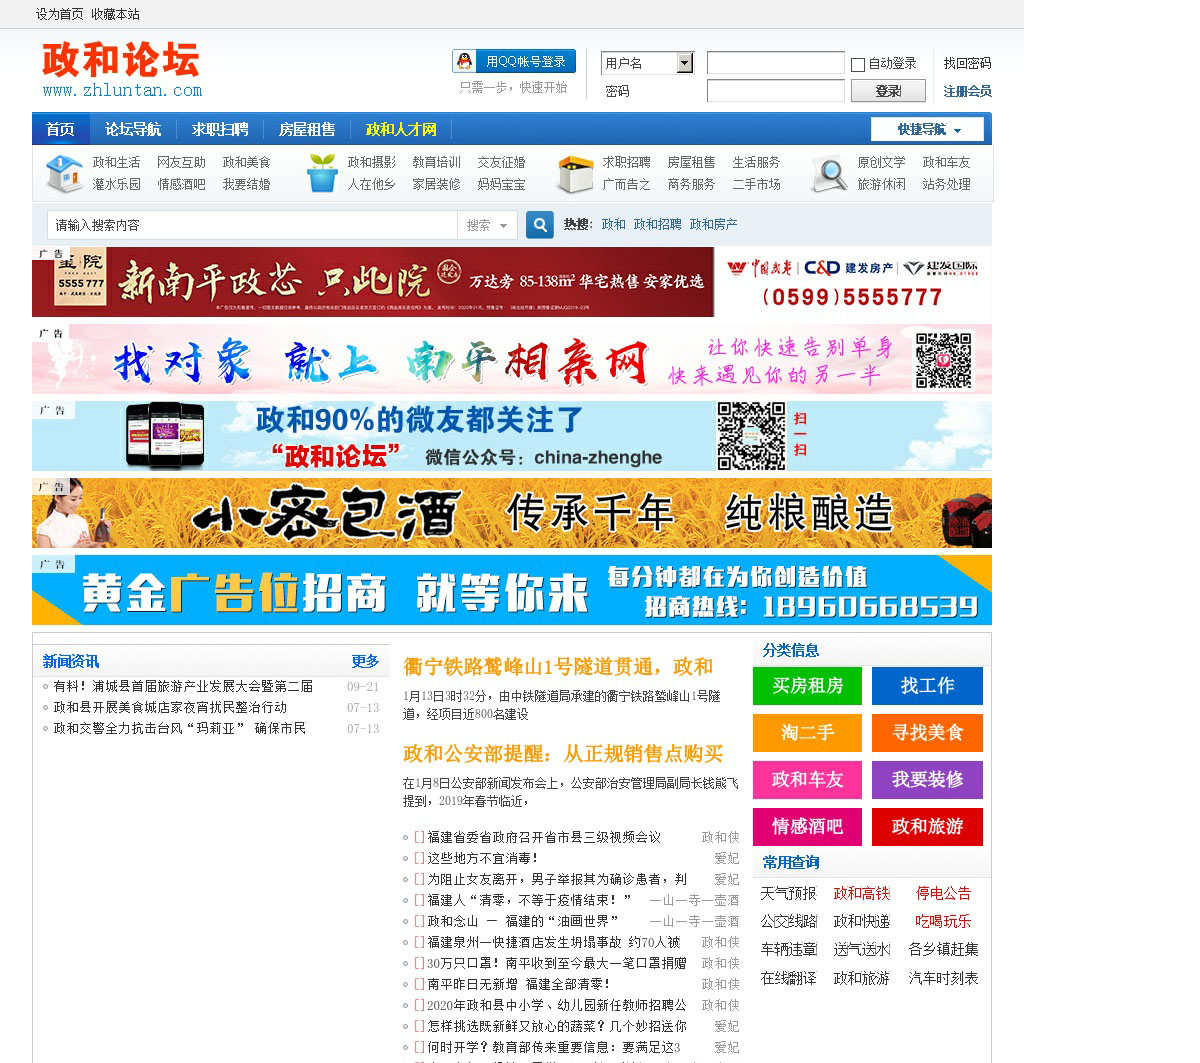
Task: Open the 用户名 login type dropdown
Action: coord(647,63)
